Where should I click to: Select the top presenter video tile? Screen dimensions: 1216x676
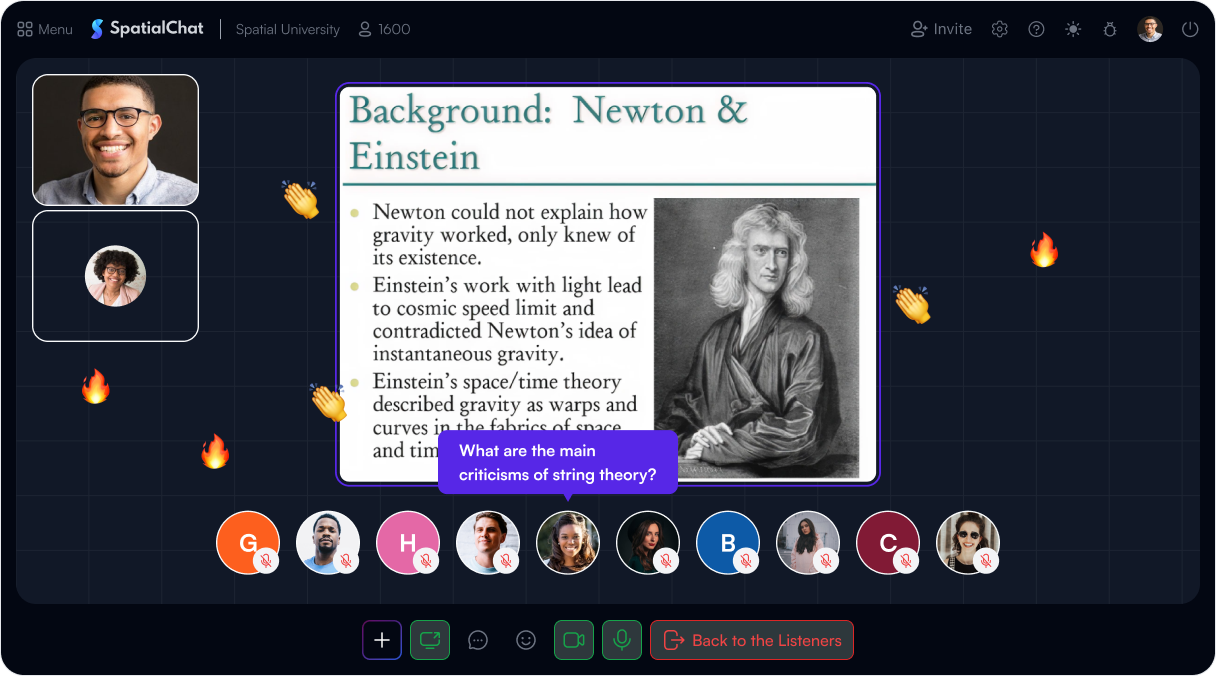tap(115, 139)
